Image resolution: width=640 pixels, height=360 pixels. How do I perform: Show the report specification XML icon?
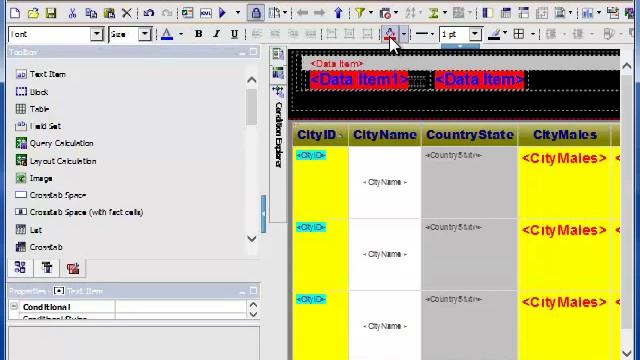(x=205, y=13)
